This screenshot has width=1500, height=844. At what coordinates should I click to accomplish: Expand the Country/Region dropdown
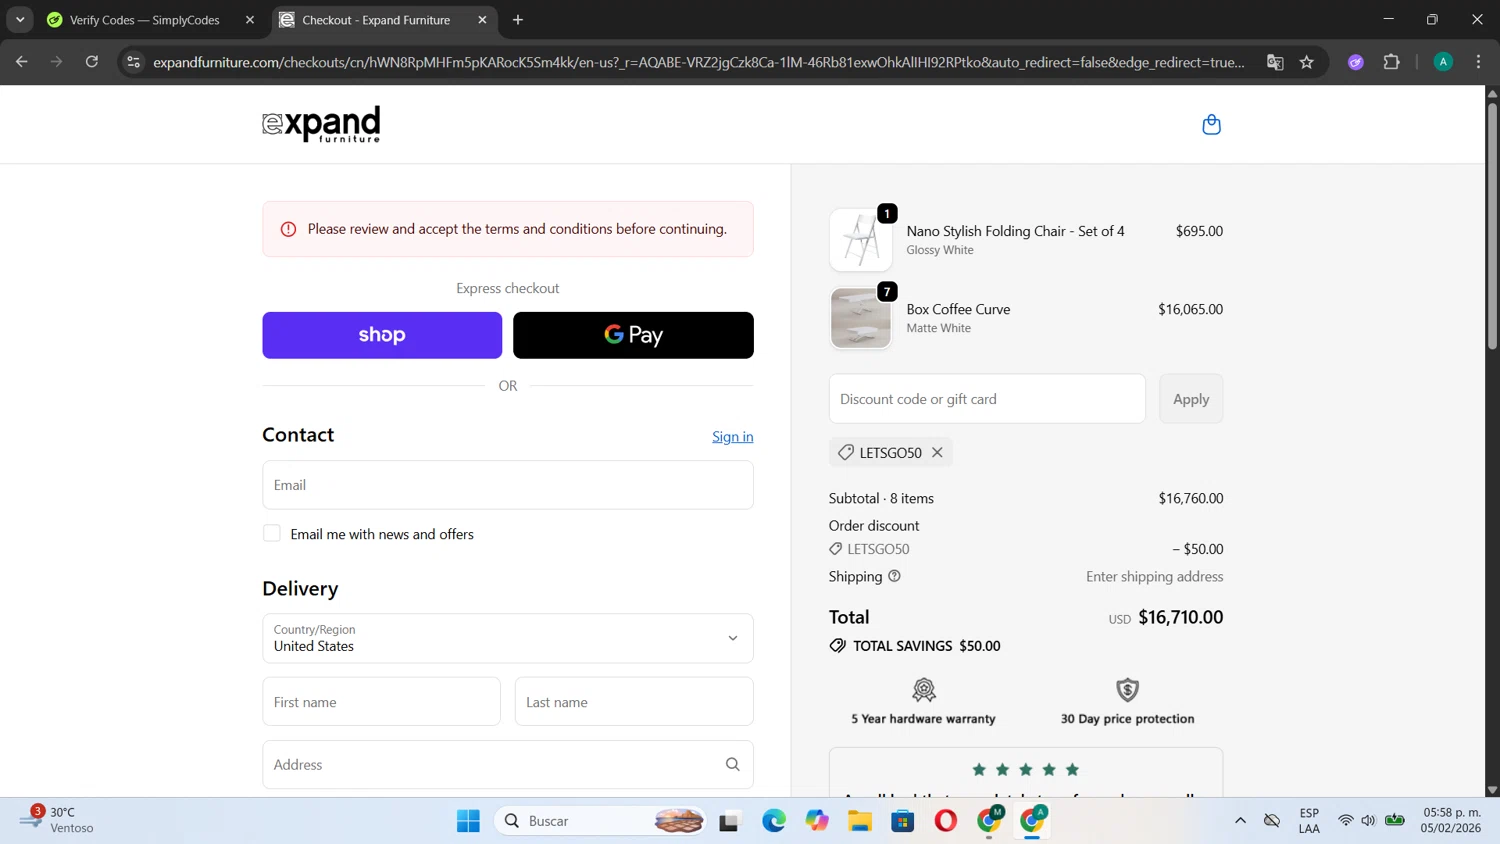click(x=508, y=638)
